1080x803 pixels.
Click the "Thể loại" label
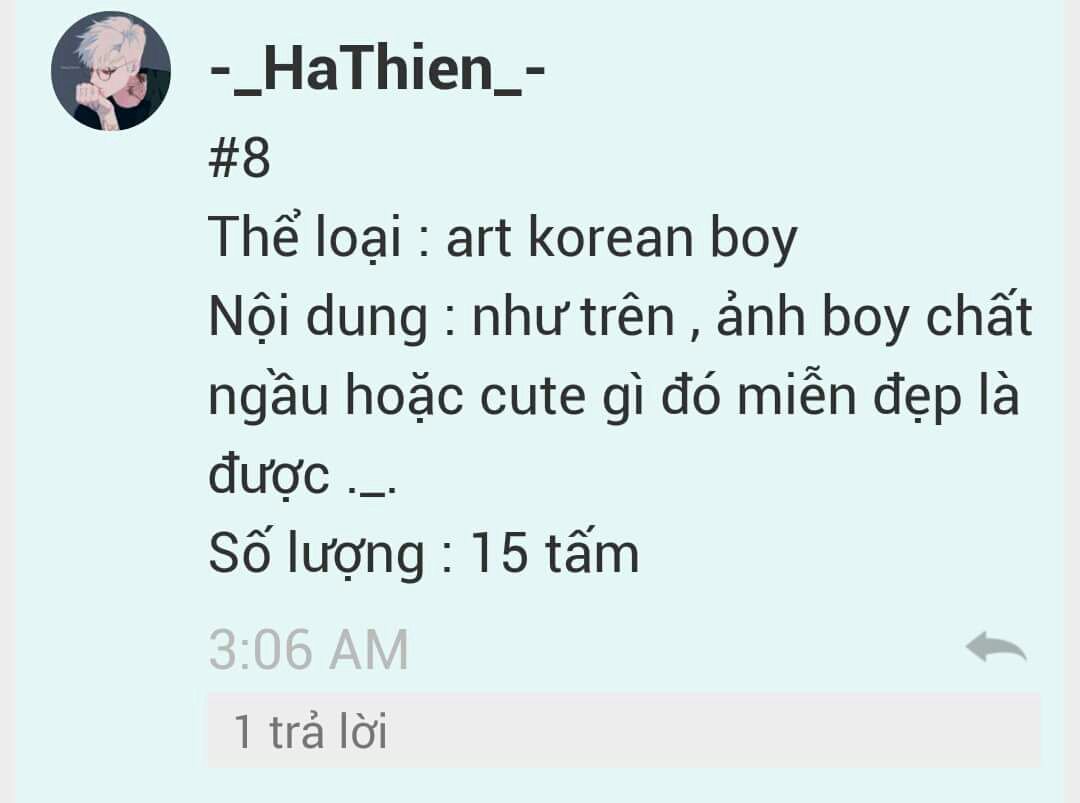tap(304, 237)
